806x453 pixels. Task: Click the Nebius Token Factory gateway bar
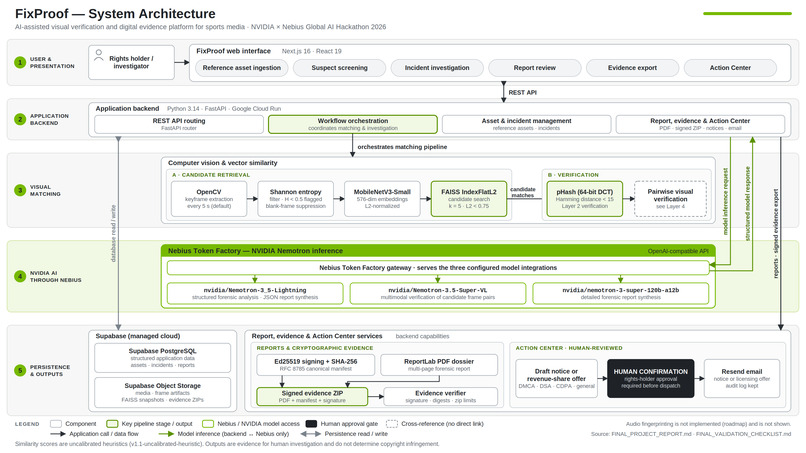point(438,267)
